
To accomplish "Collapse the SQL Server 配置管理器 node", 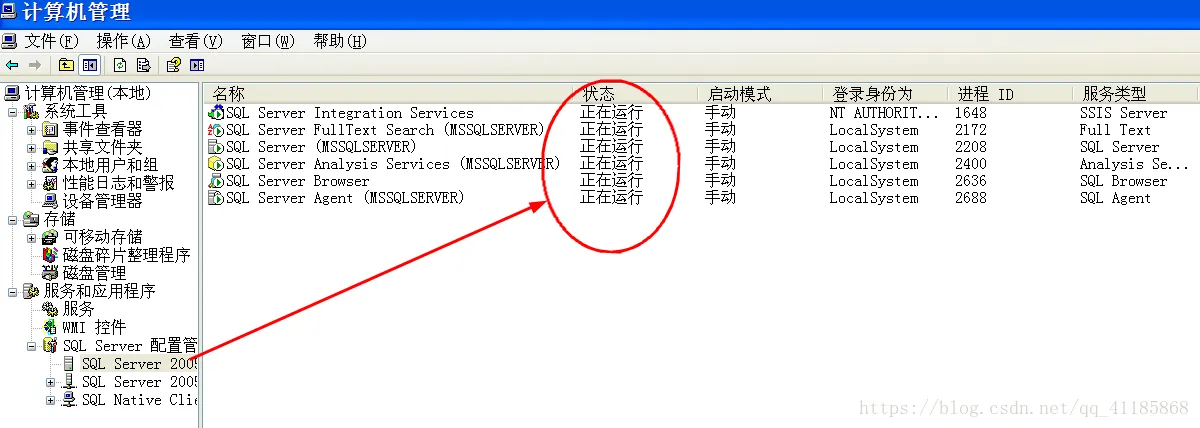I will tap(31, 346).
